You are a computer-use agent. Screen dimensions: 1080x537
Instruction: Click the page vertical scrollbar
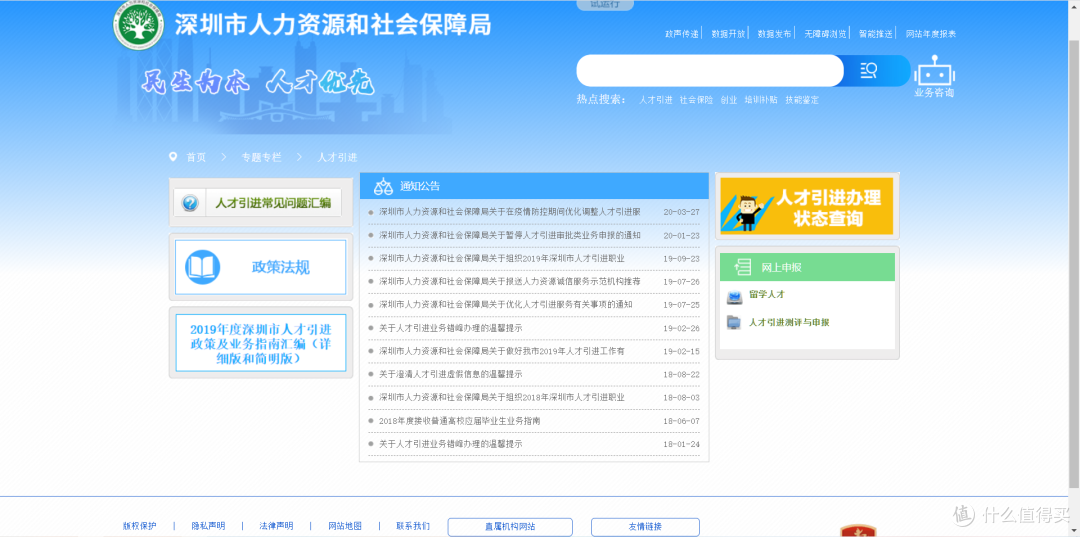click(1074, 262)
